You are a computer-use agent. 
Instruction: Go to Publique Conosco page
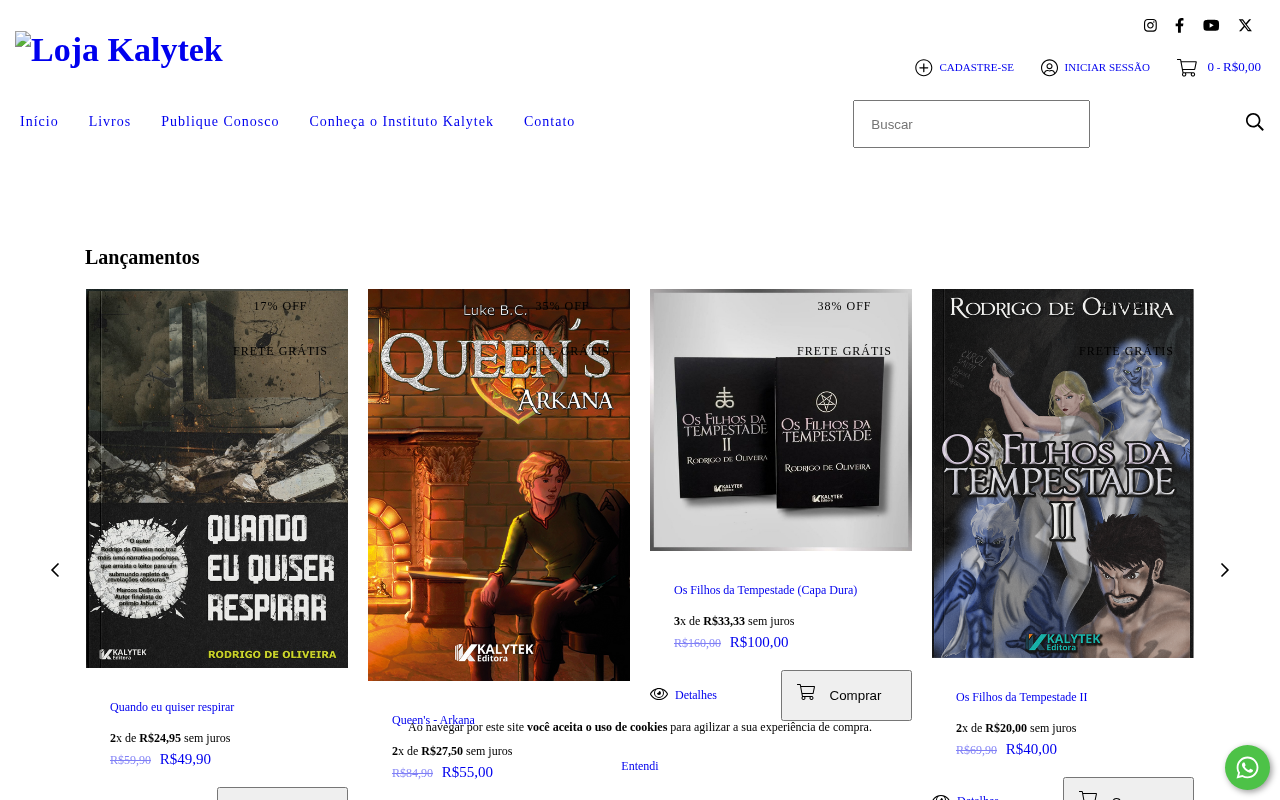[220, 121]
